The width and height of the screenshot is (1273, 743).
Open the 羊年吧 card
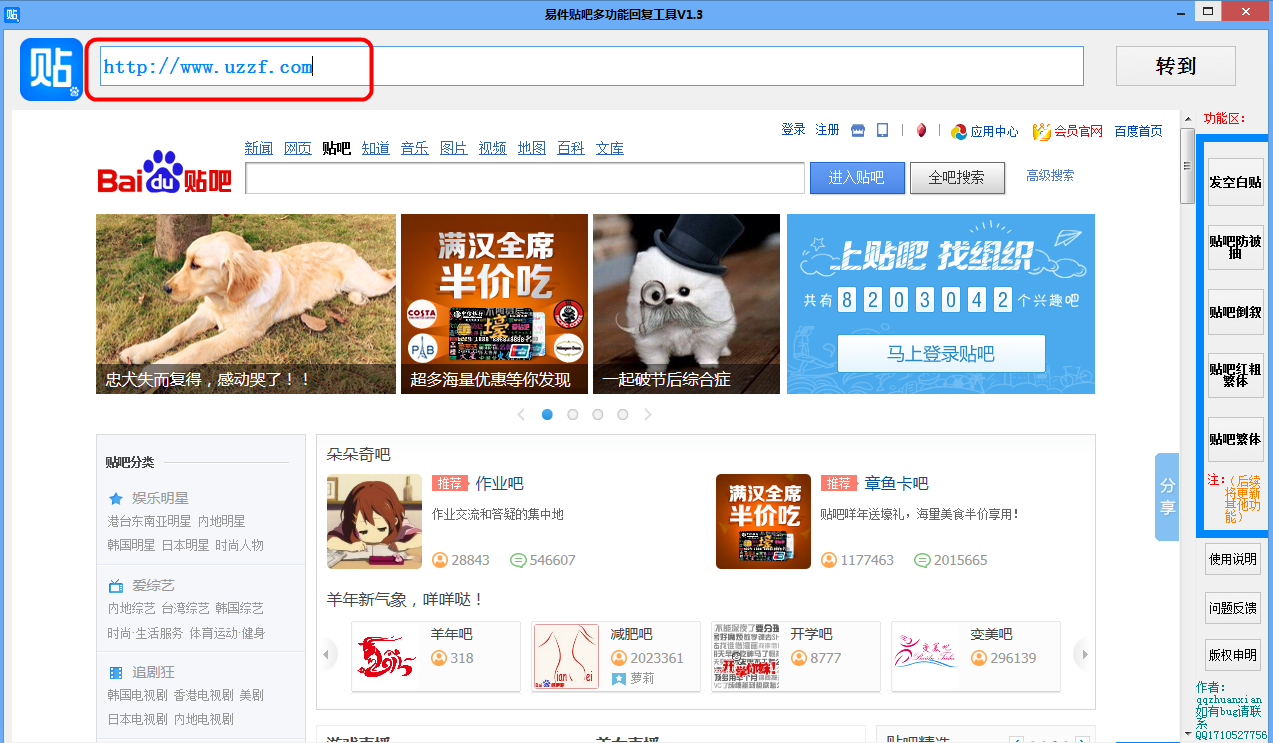436,656
